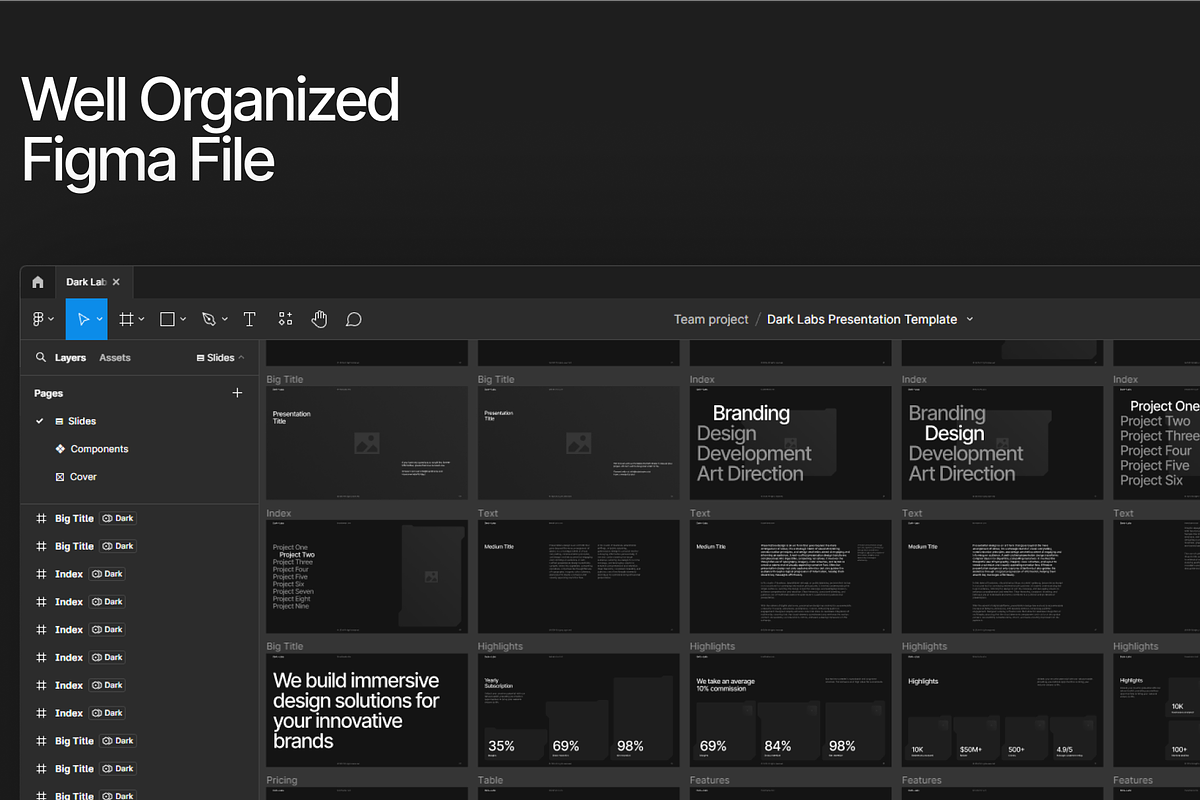Select the Move tool
The image size is (1200, 800).
click(84, 319)
